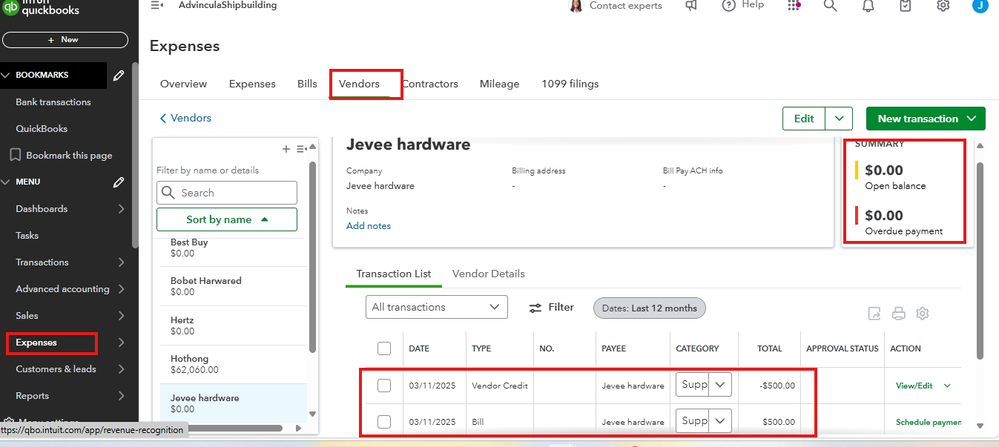Switch to the Contractors tab
This screenshot has height=447, width=999.
(430, 84)
